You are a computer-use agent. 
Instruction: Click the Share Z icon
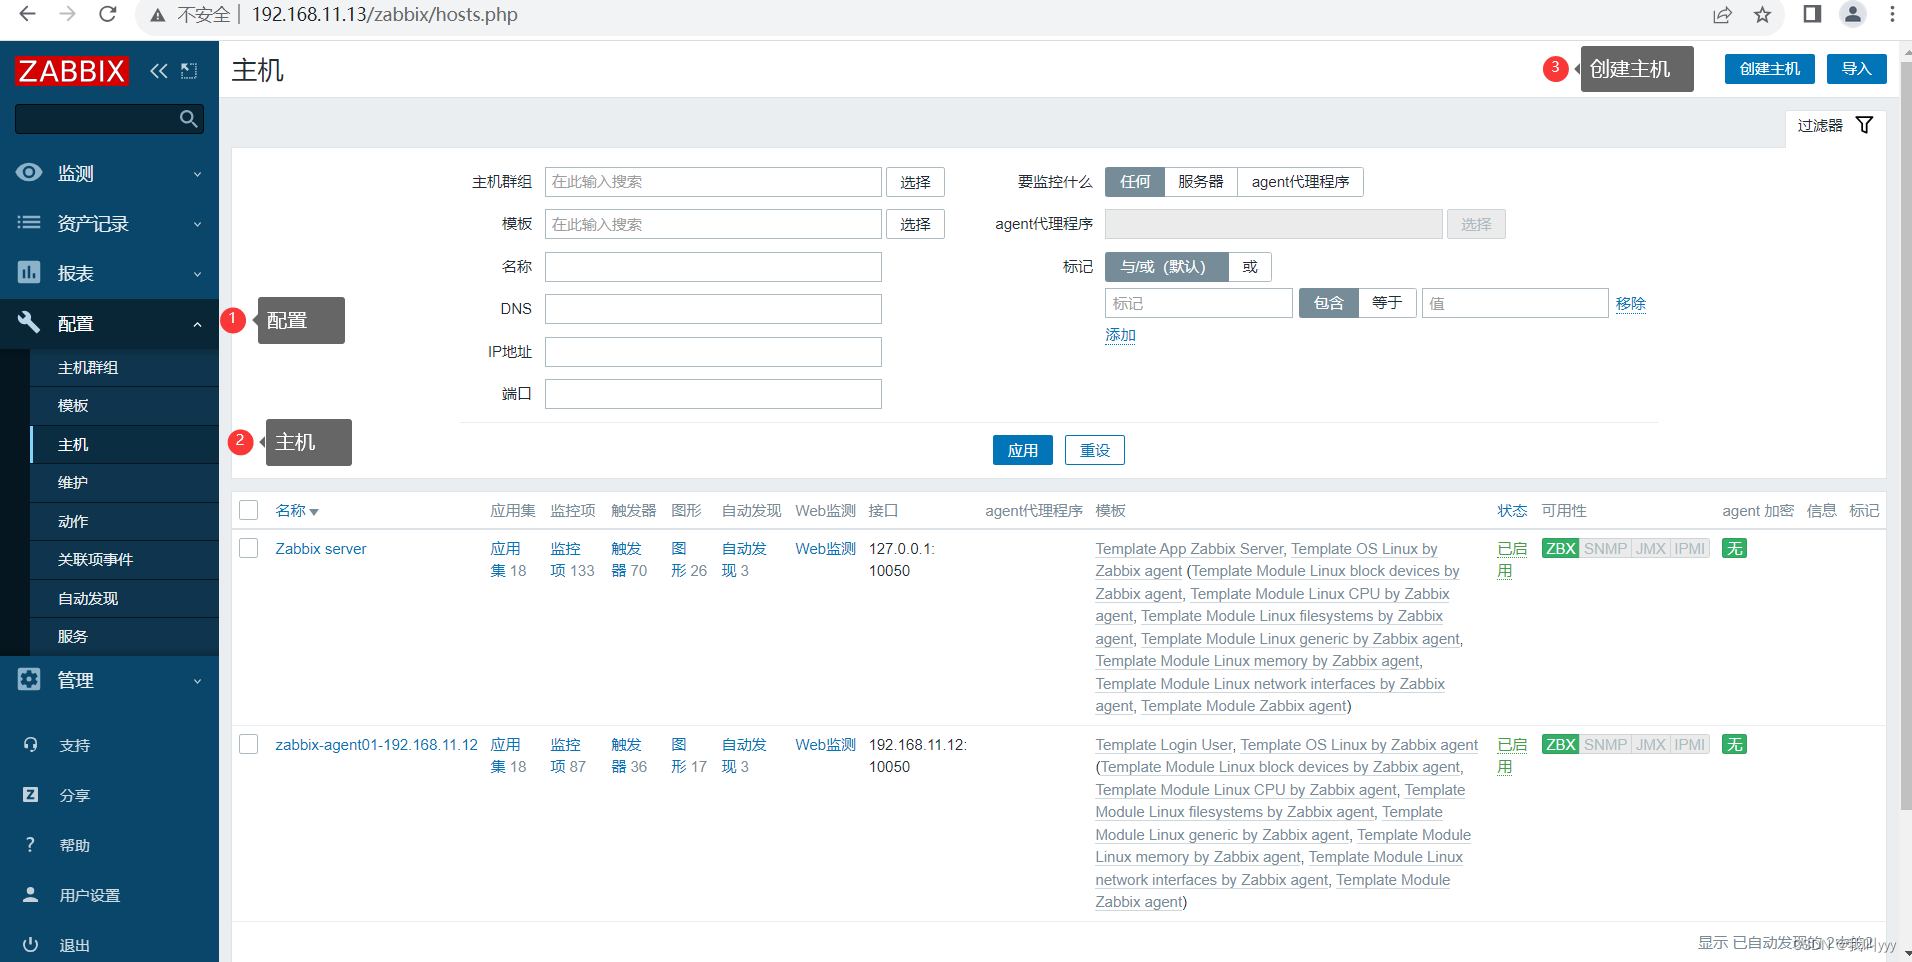point(30,794)
